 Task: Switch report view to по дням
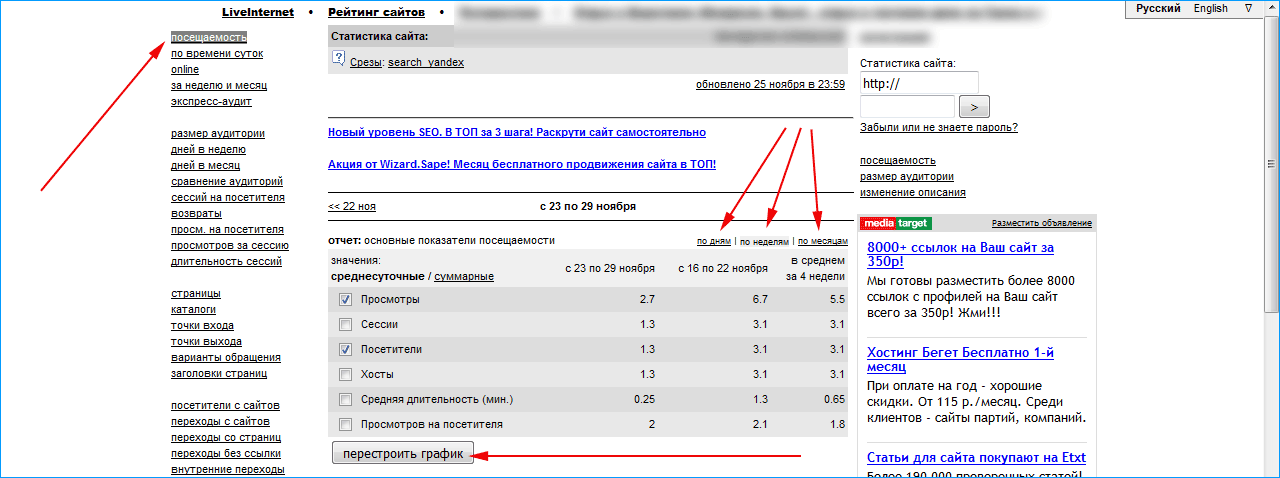[714, 241]
